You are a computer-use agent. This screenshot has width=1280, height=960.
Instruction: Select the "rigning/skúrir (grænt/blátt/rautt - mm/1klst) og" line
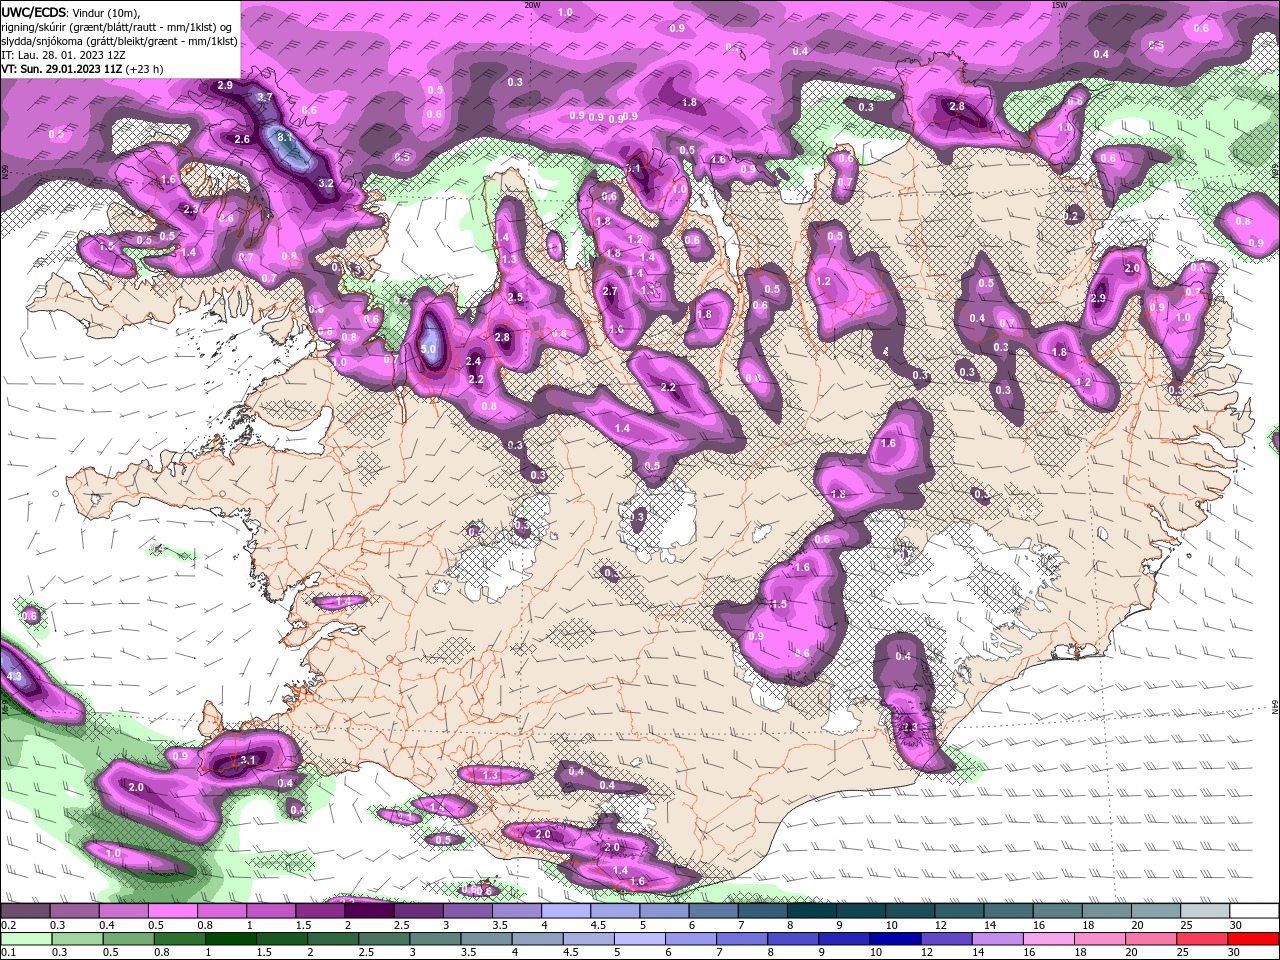(117, 27)
